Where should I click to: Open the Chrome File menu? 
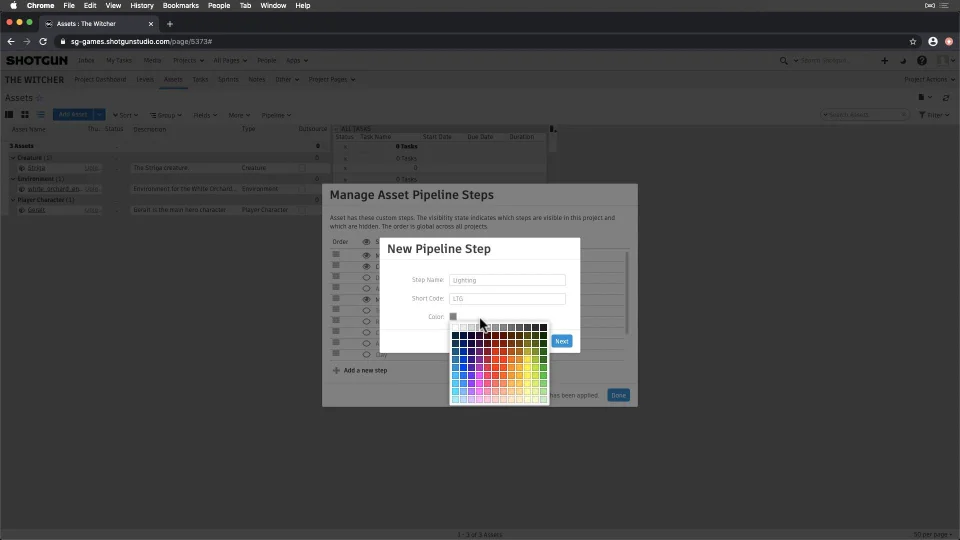tap(69, 6)
